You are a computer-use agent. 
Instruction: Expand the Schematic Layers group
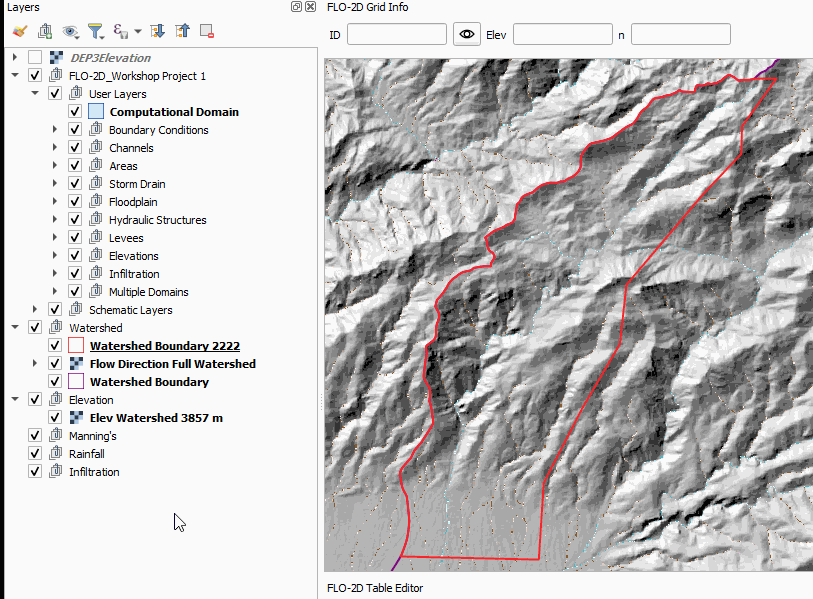(35, 310)
